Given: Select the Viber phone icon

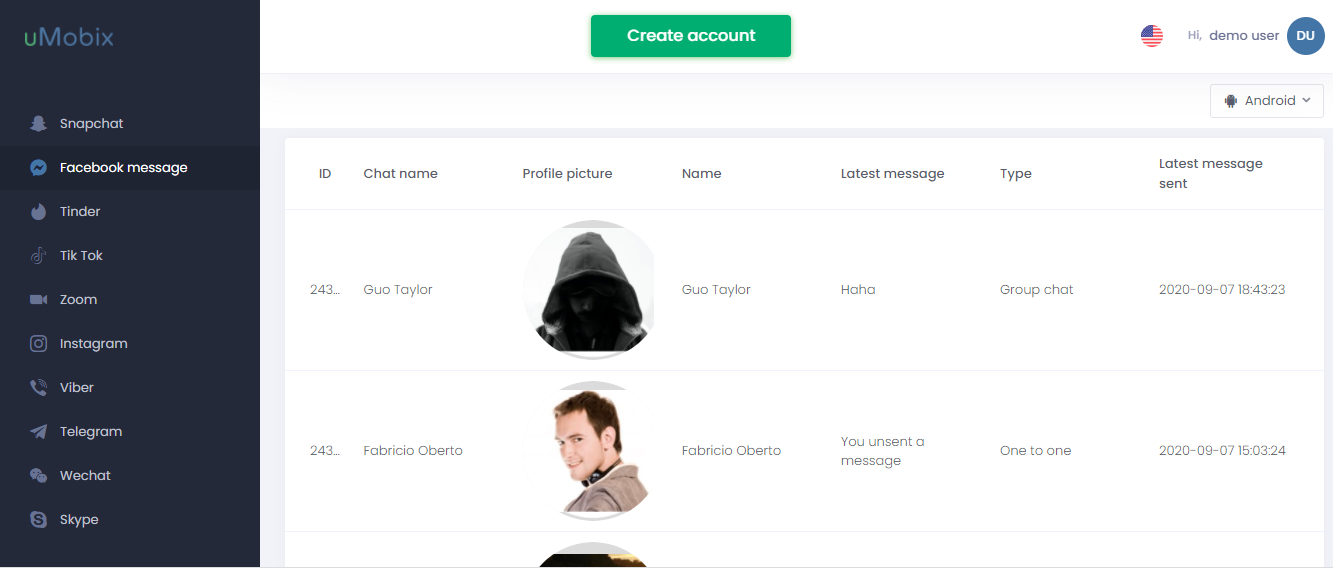Looking at the screenshot, I should tap(38, 388).
